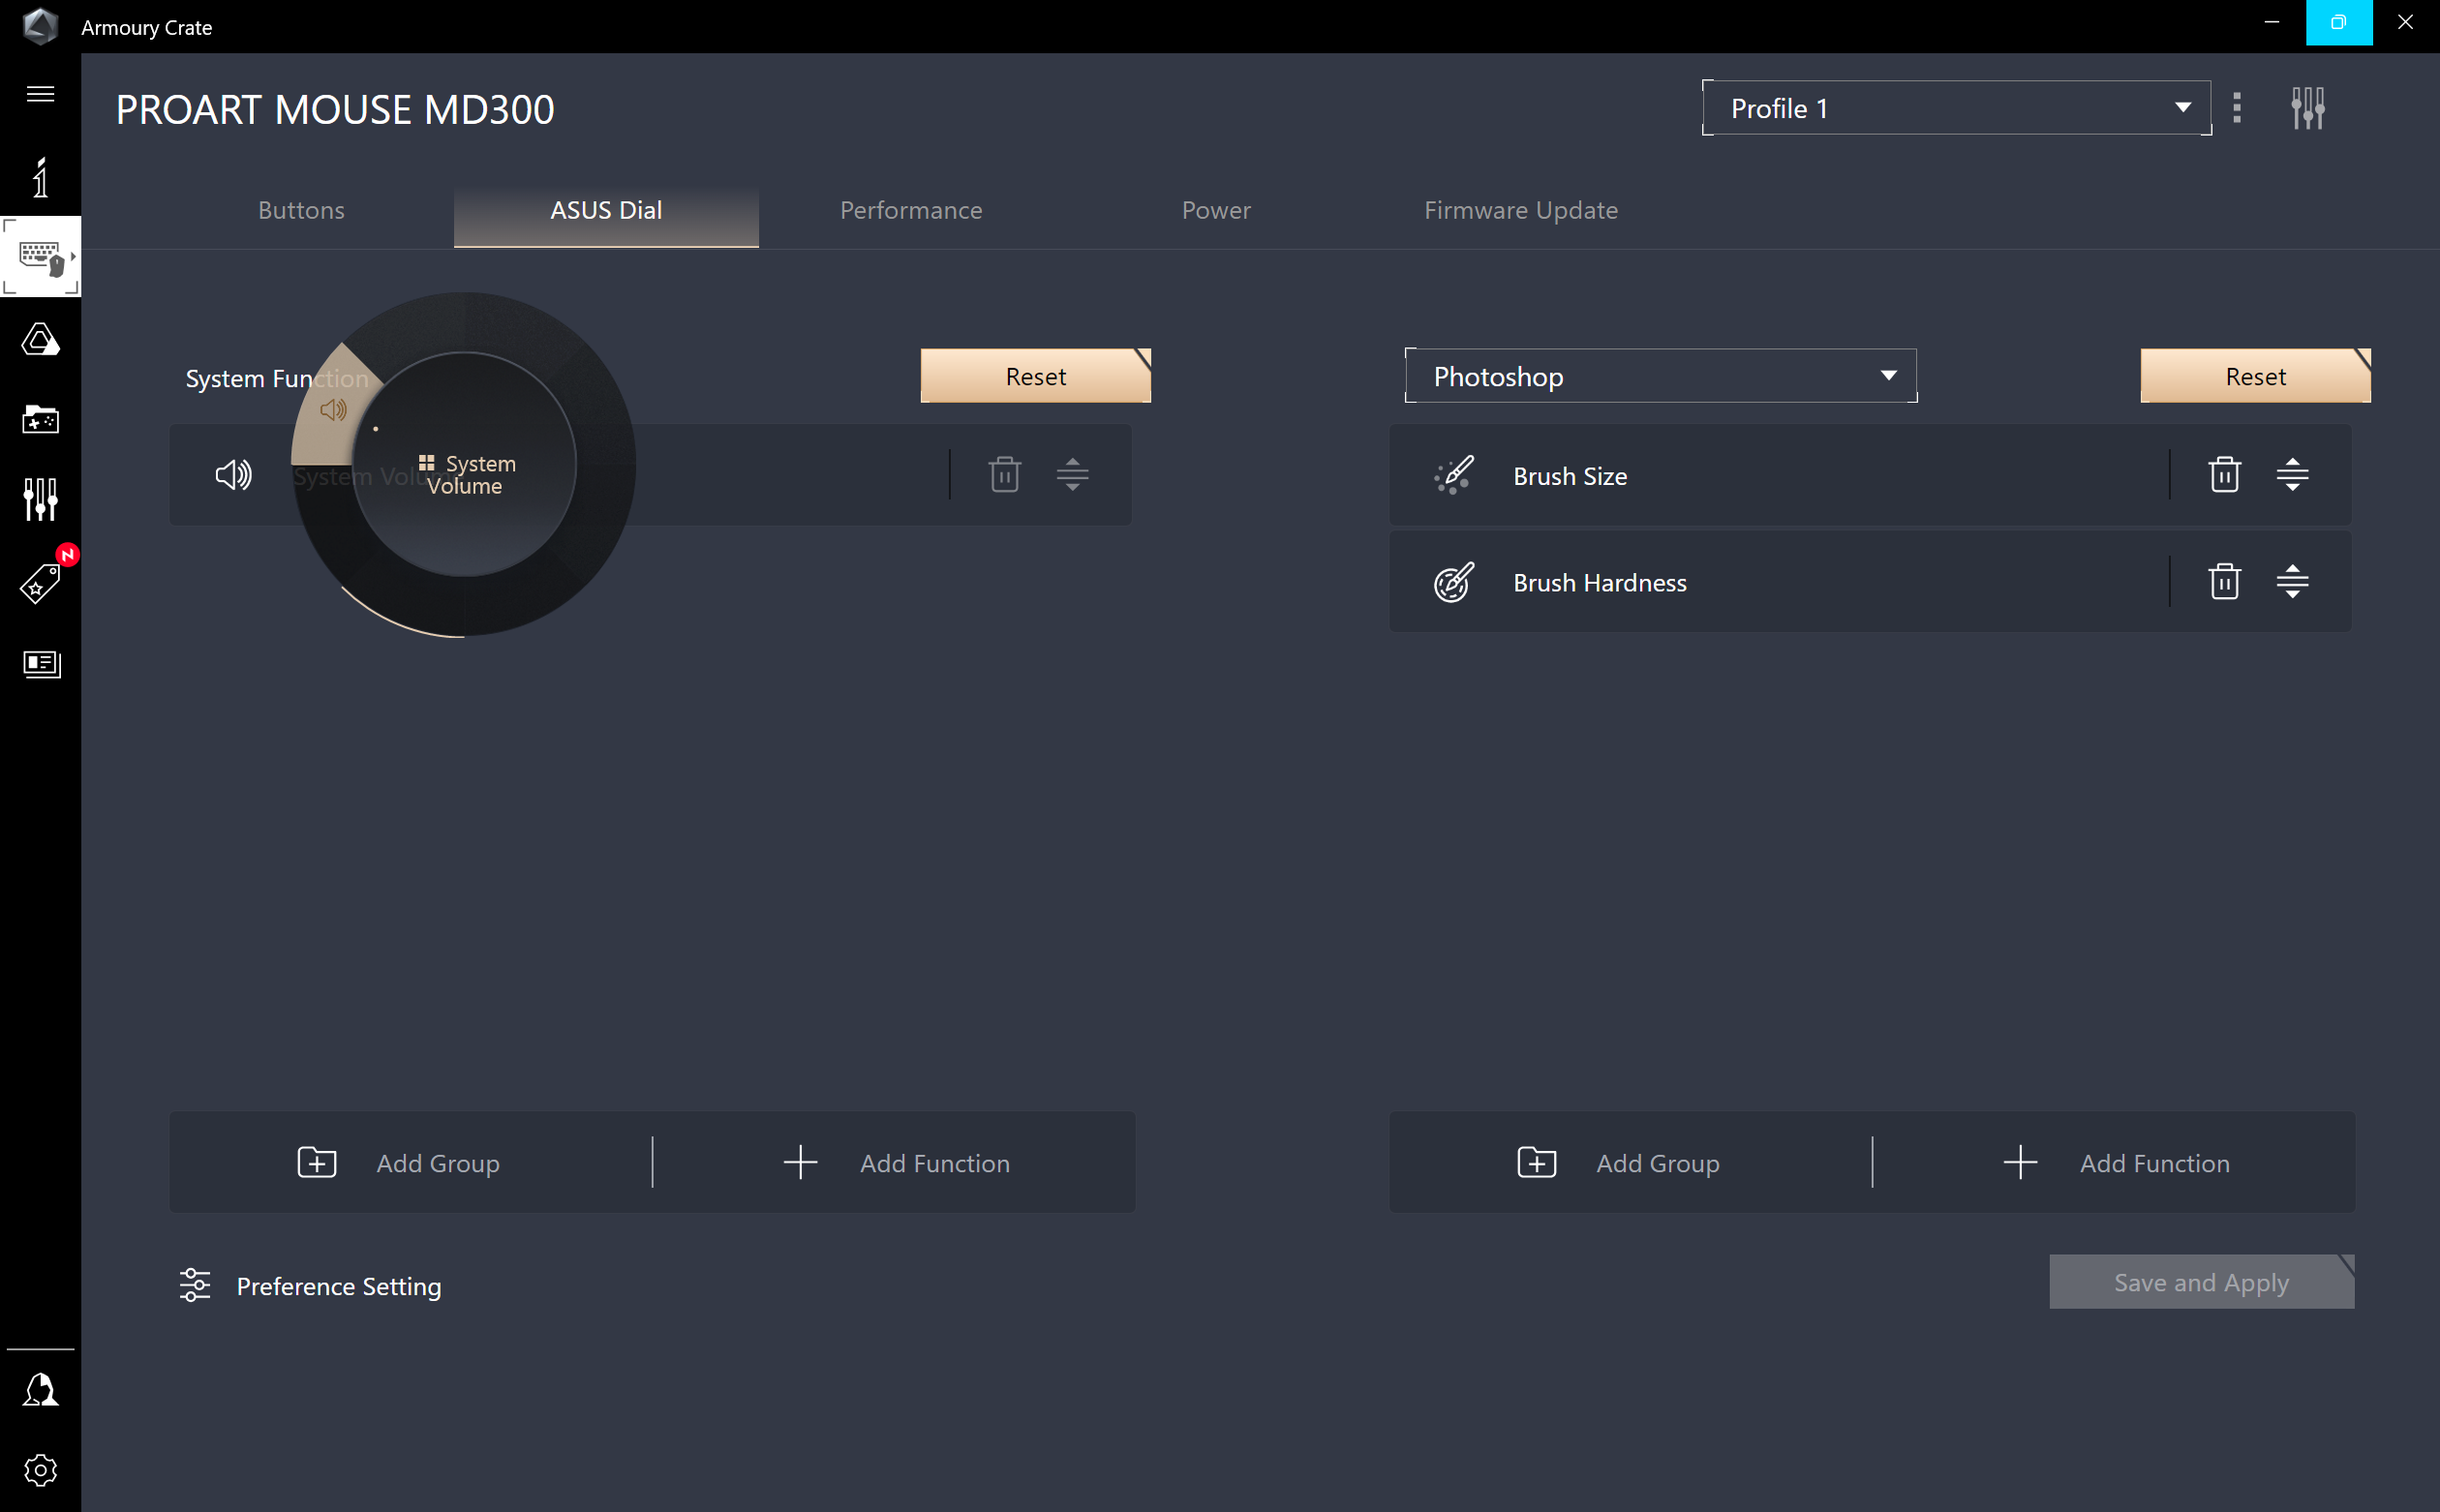Click reorder handle for Brush Size

pos(2292,474)
